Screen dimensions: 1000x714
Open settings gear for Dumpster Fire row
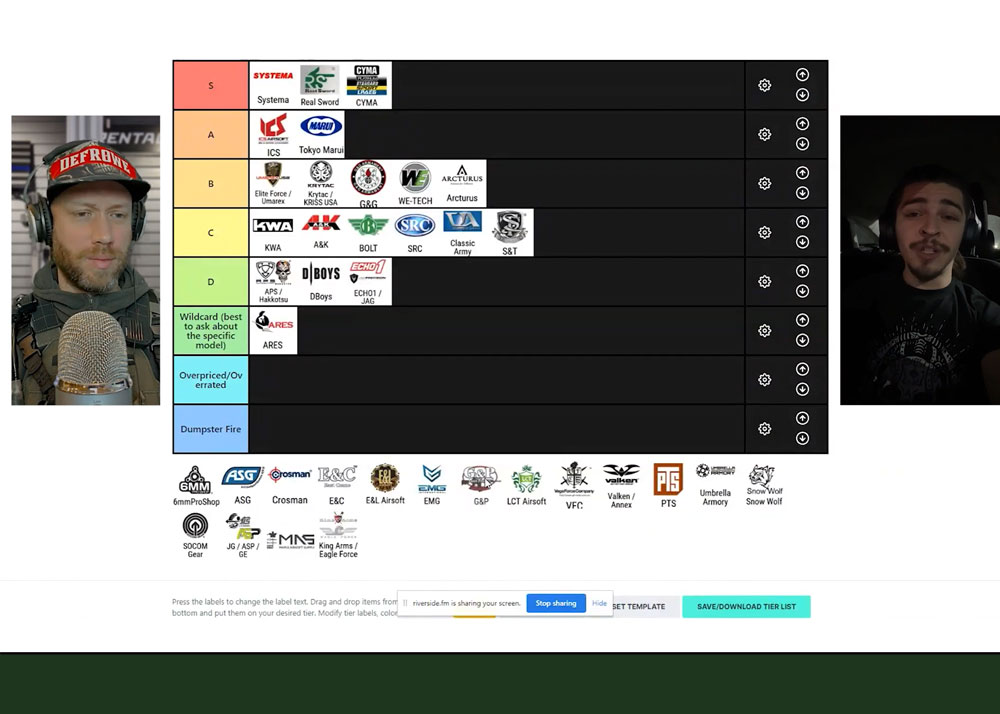764,429
